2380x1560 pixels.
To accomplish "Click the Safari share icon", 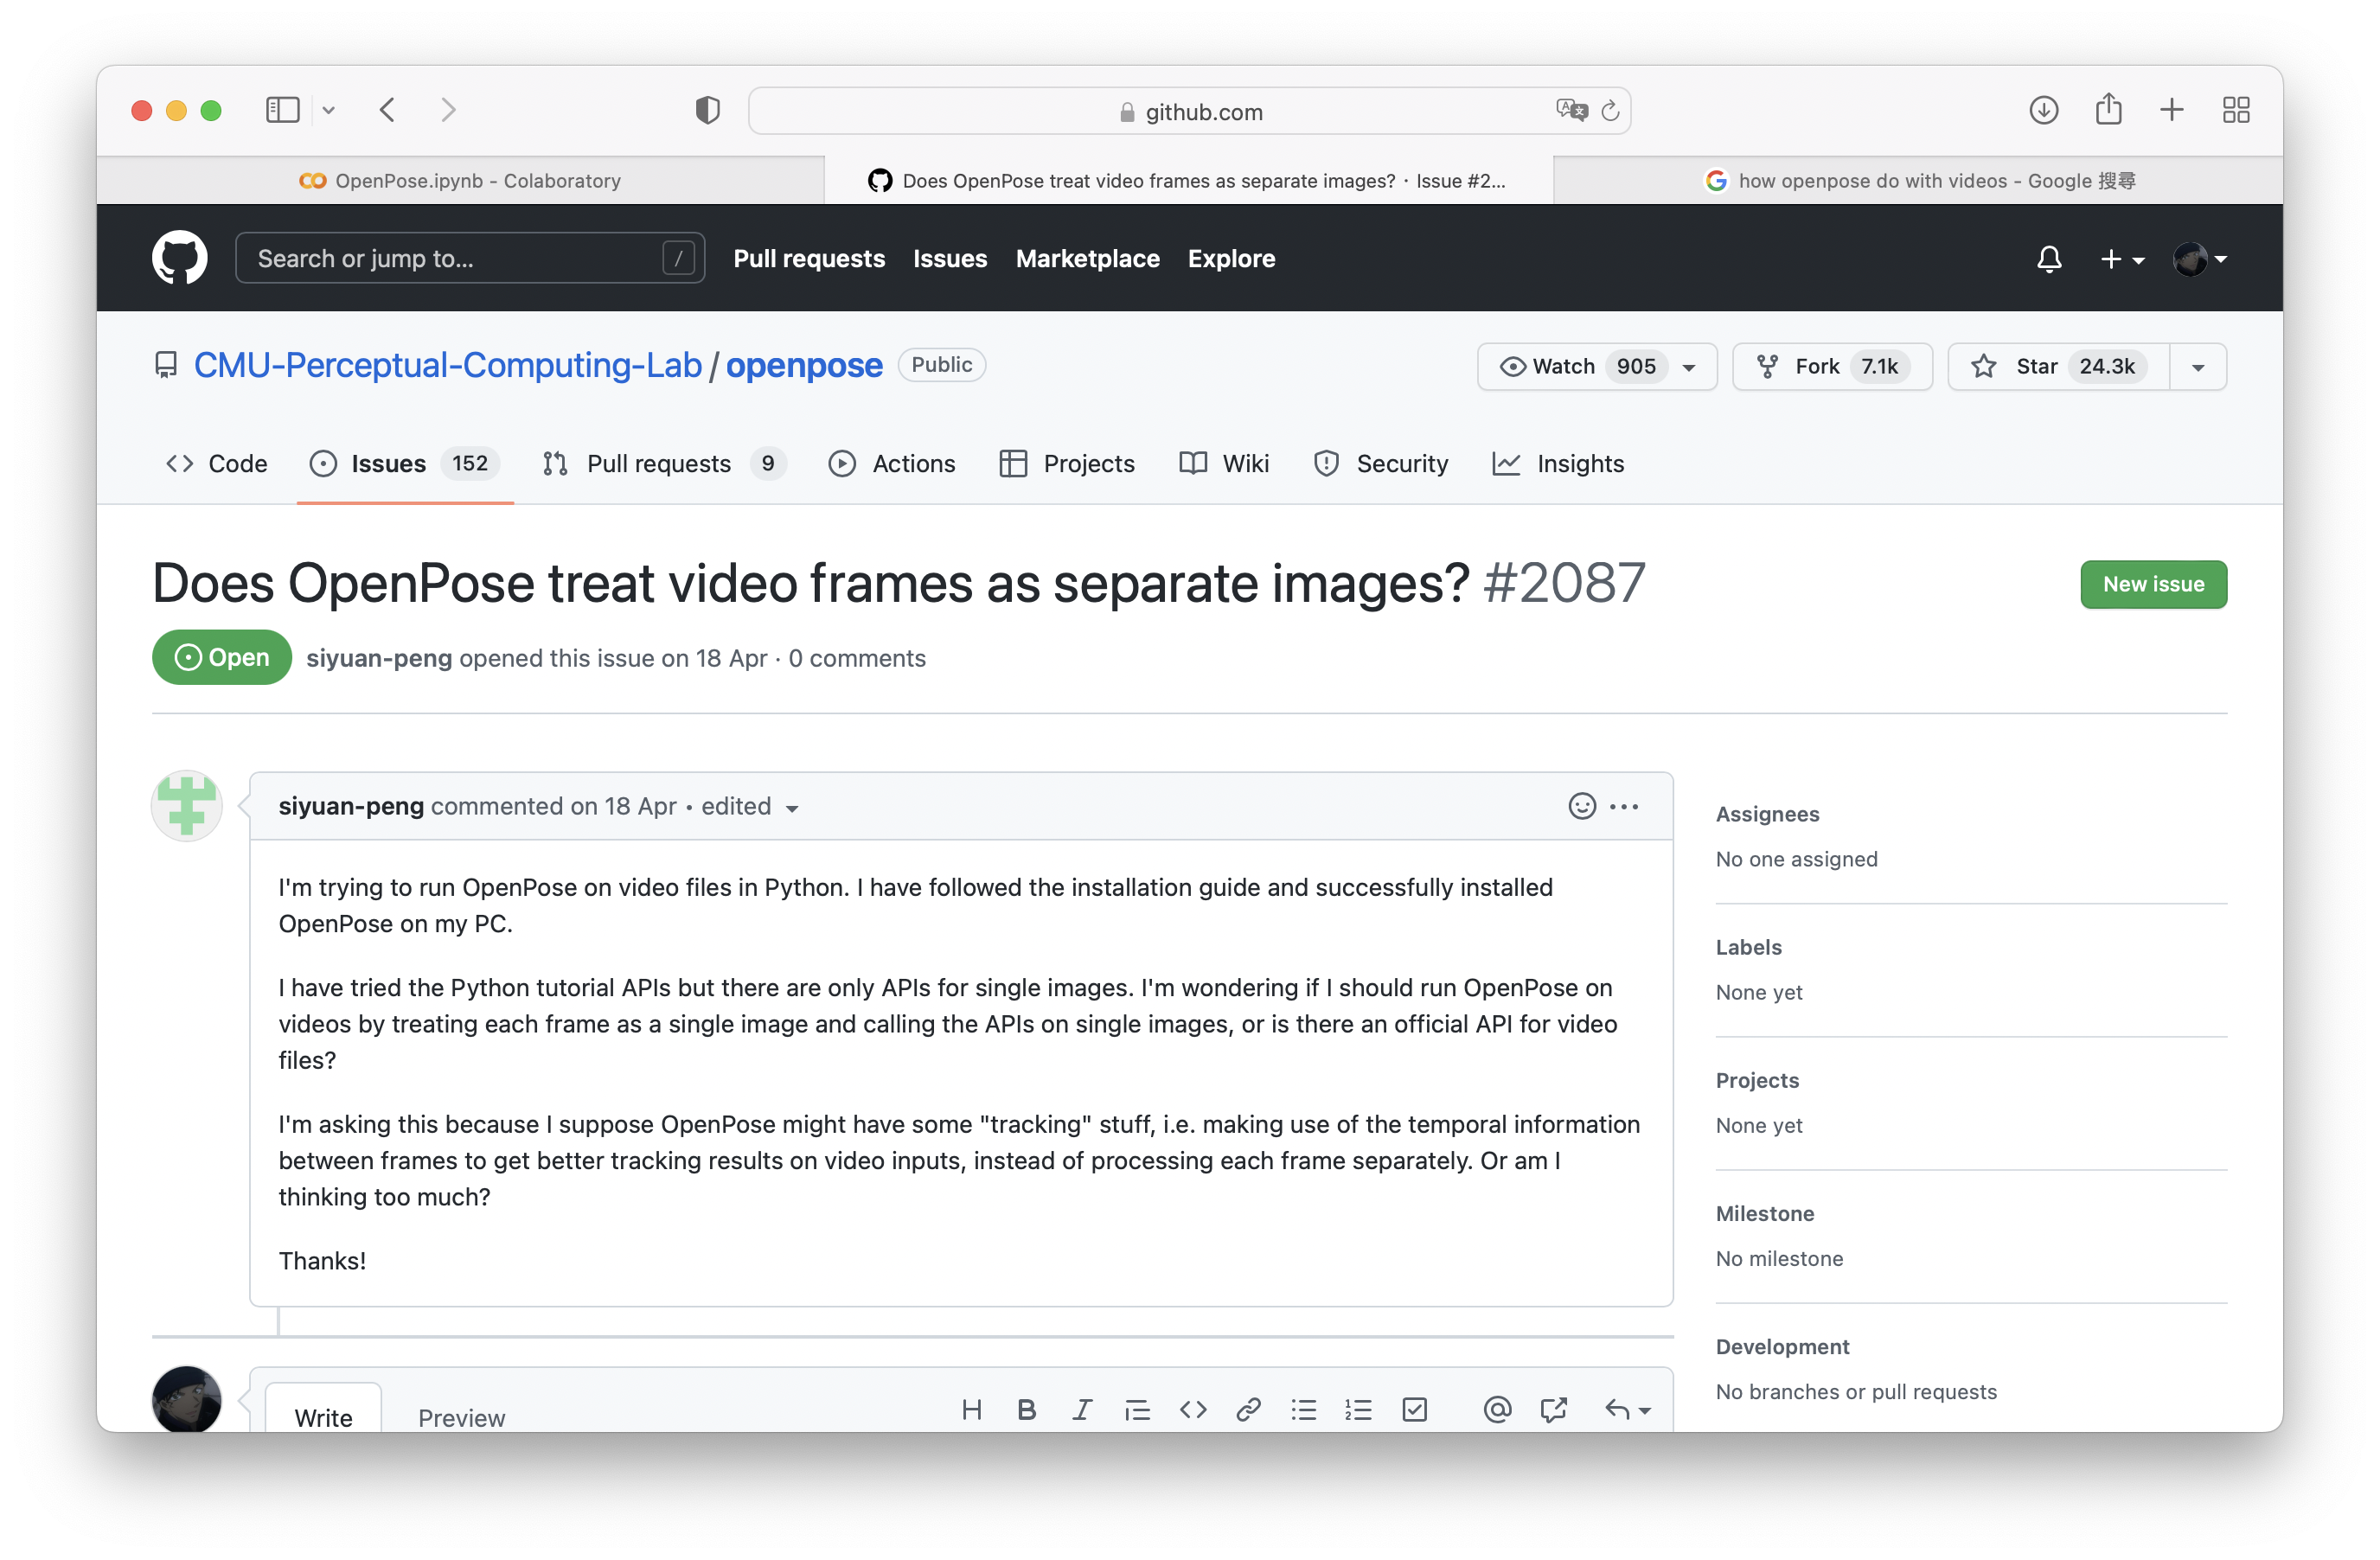I will coord(2108,109).
